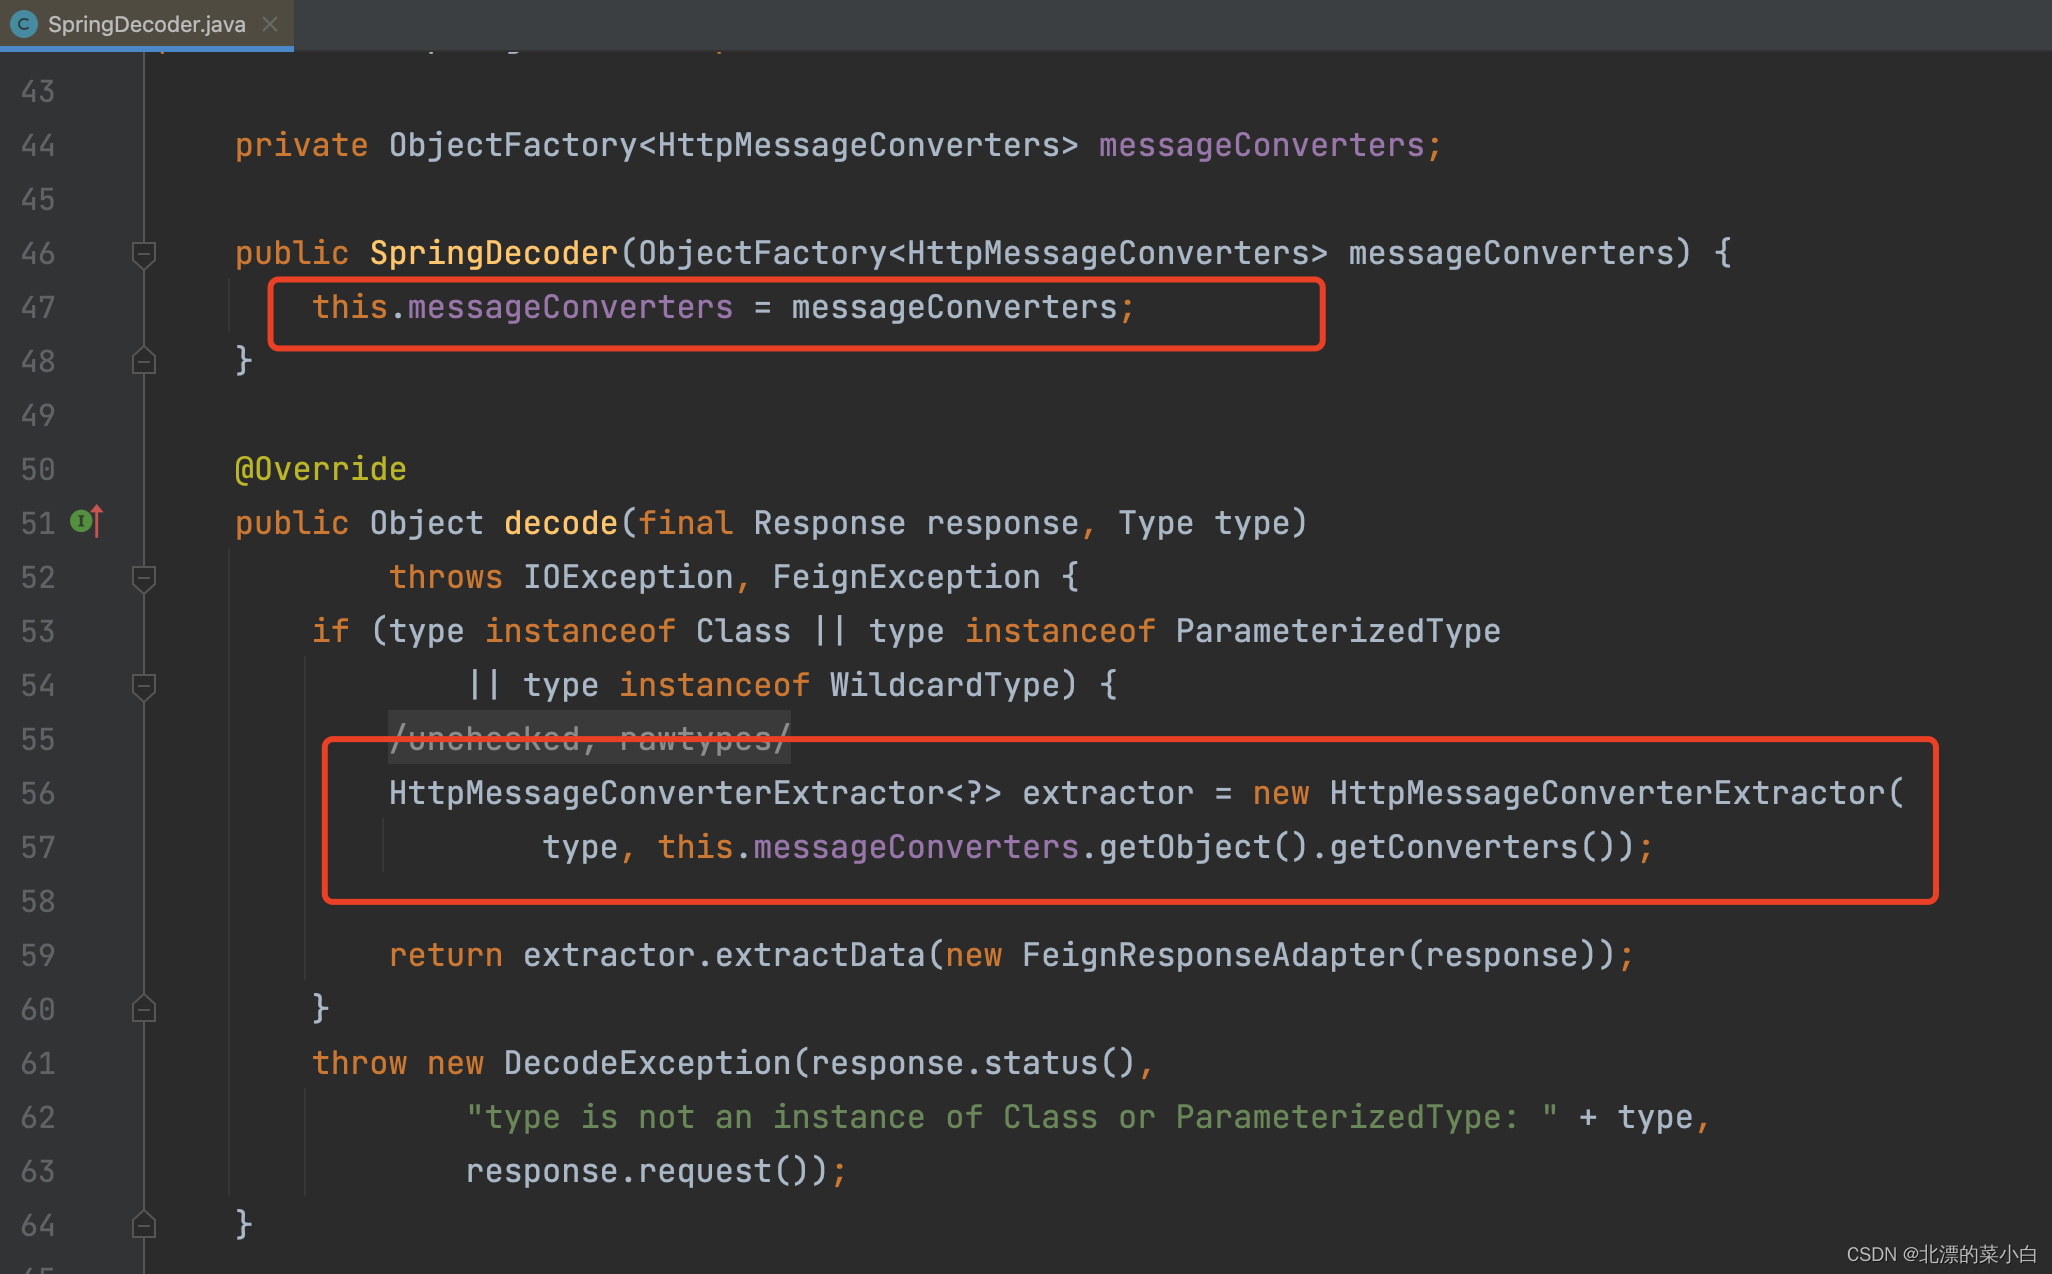Click DecodeException on line 61
The height and width of the screenshot is (1274, 2052).
[x=647, y=1063]
